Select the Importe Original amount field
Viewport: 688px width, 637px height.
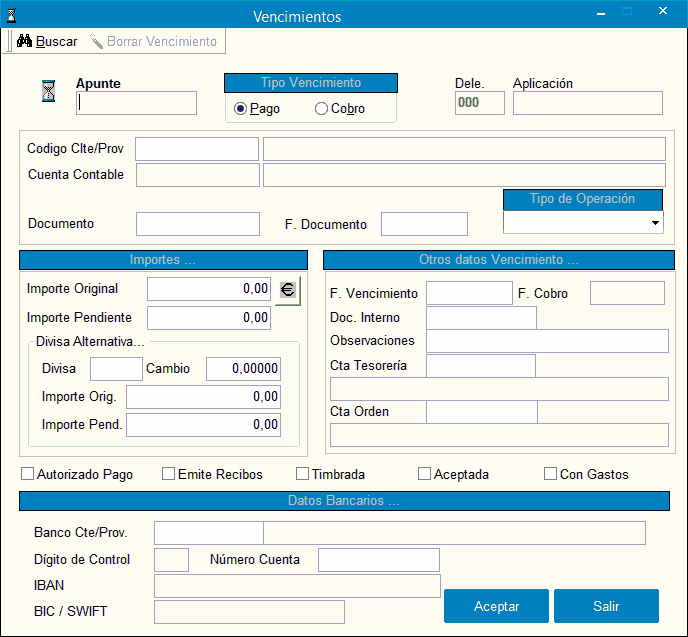click(209, 289)
